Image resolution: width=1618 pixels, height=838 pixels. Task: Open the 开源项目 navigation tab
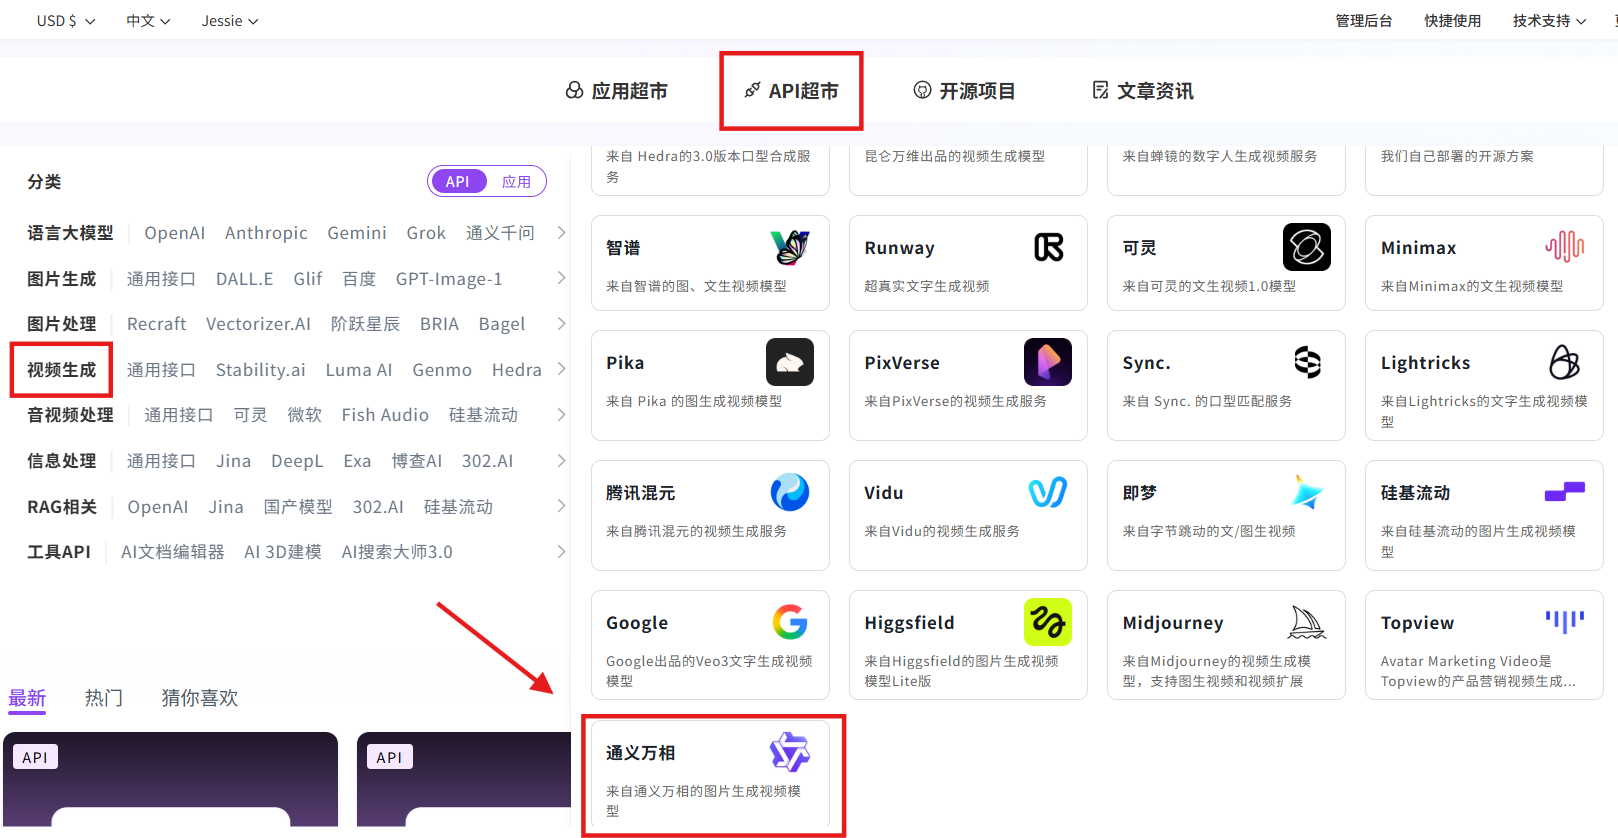click(964, 90)
